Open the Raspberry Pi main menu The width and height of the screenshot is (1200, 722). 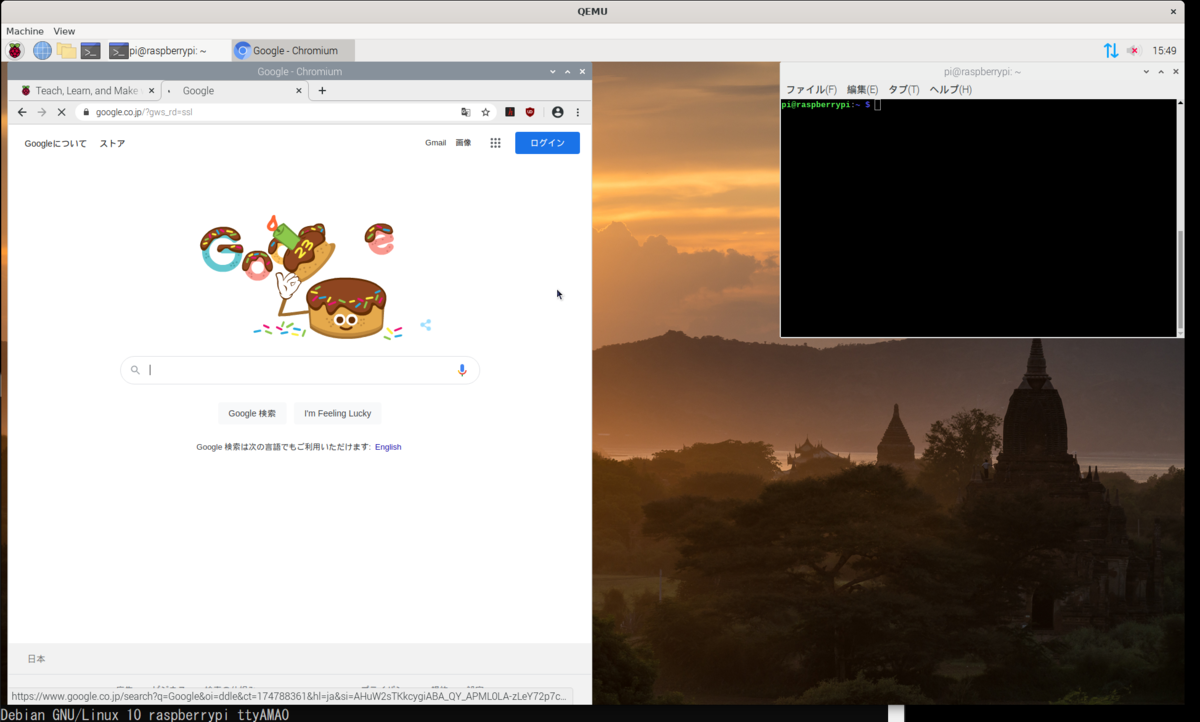tap(15, 50)
